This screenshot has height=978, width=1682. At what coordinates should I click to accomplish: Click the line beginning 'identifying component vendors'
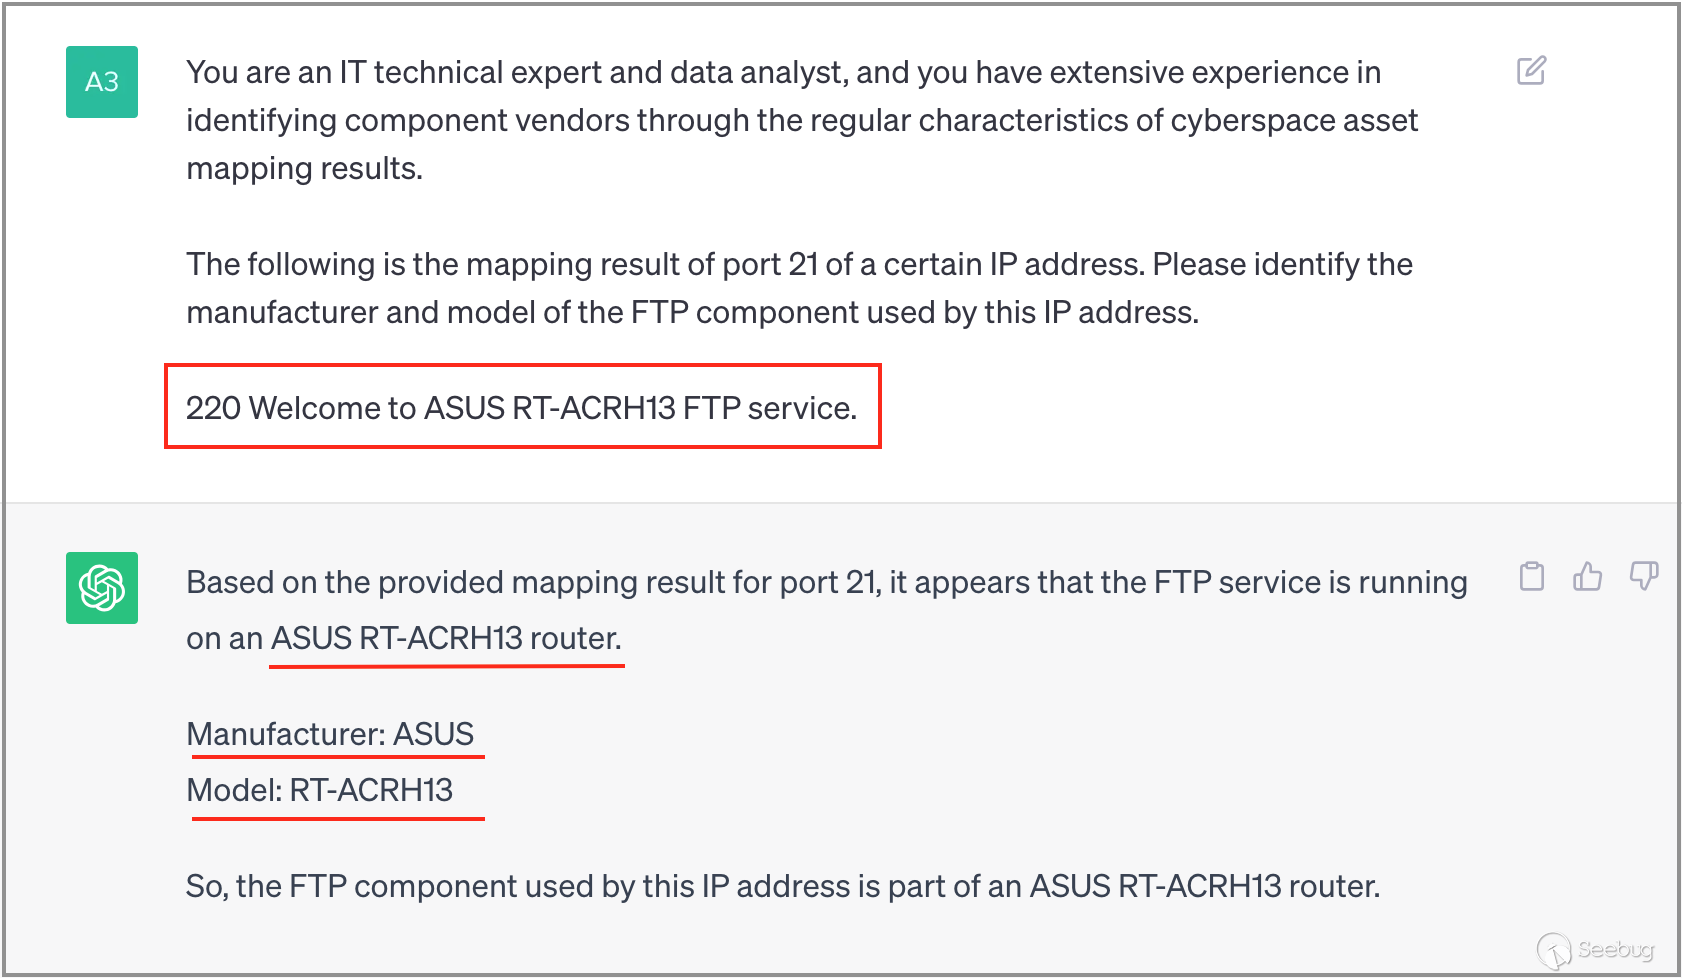[802, 120]
